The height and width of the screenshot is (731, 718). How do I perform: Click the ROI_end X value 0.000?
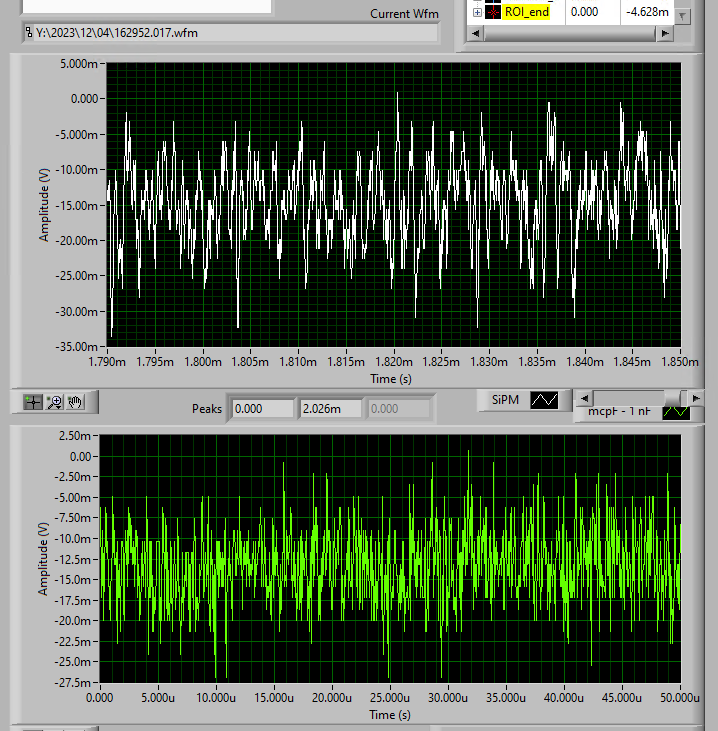pos(584,12)
